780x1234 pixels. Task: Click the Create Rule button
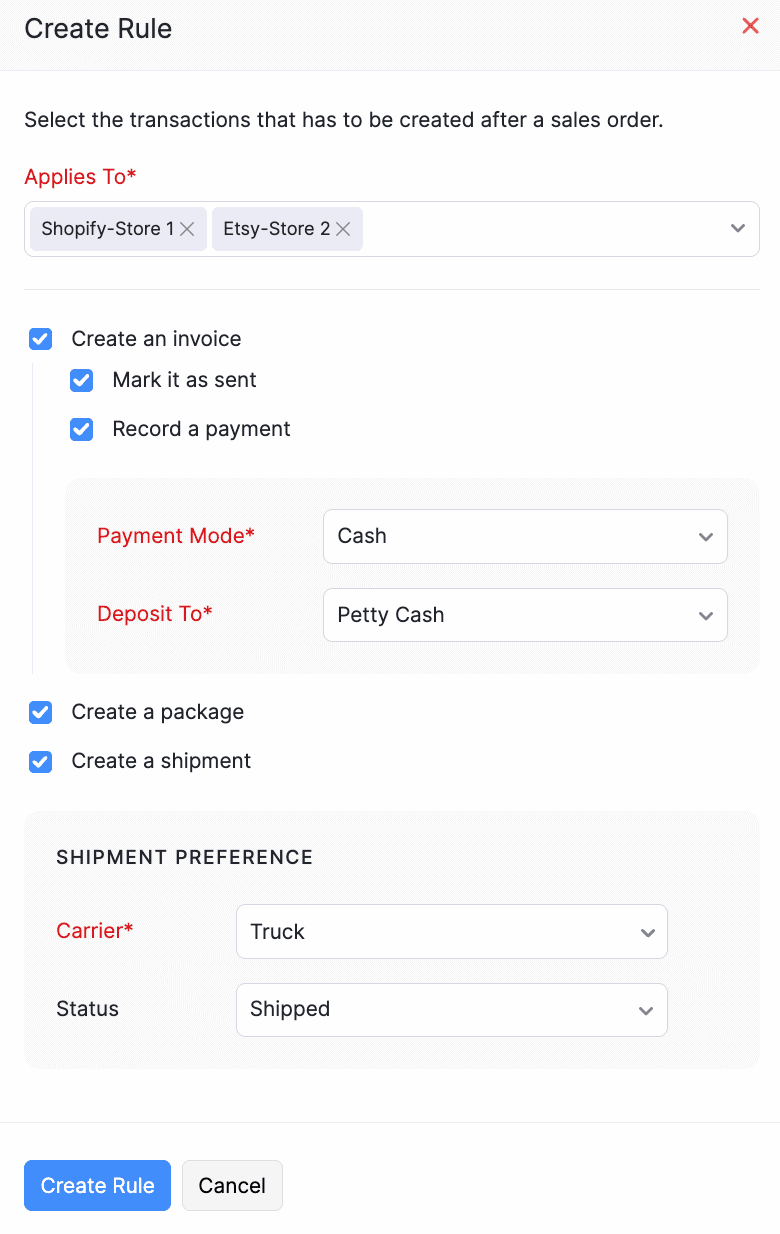97,1185
